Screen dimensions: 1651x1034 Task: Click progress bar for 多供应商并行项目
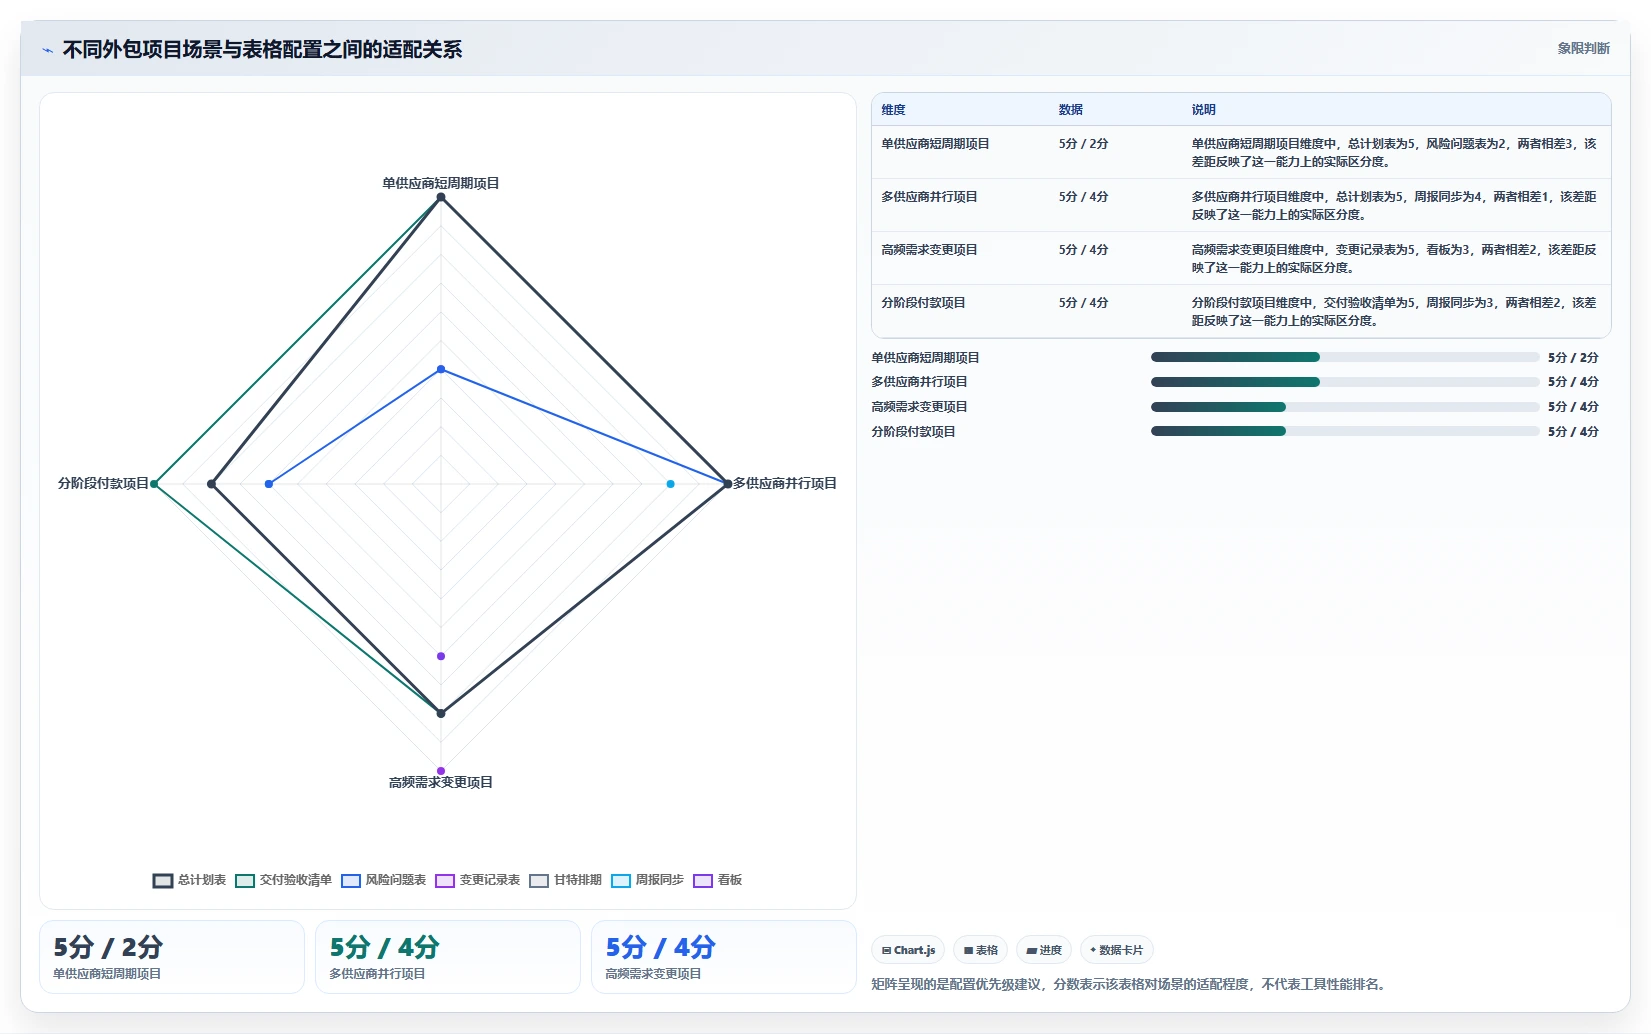tap(1345, 382)
